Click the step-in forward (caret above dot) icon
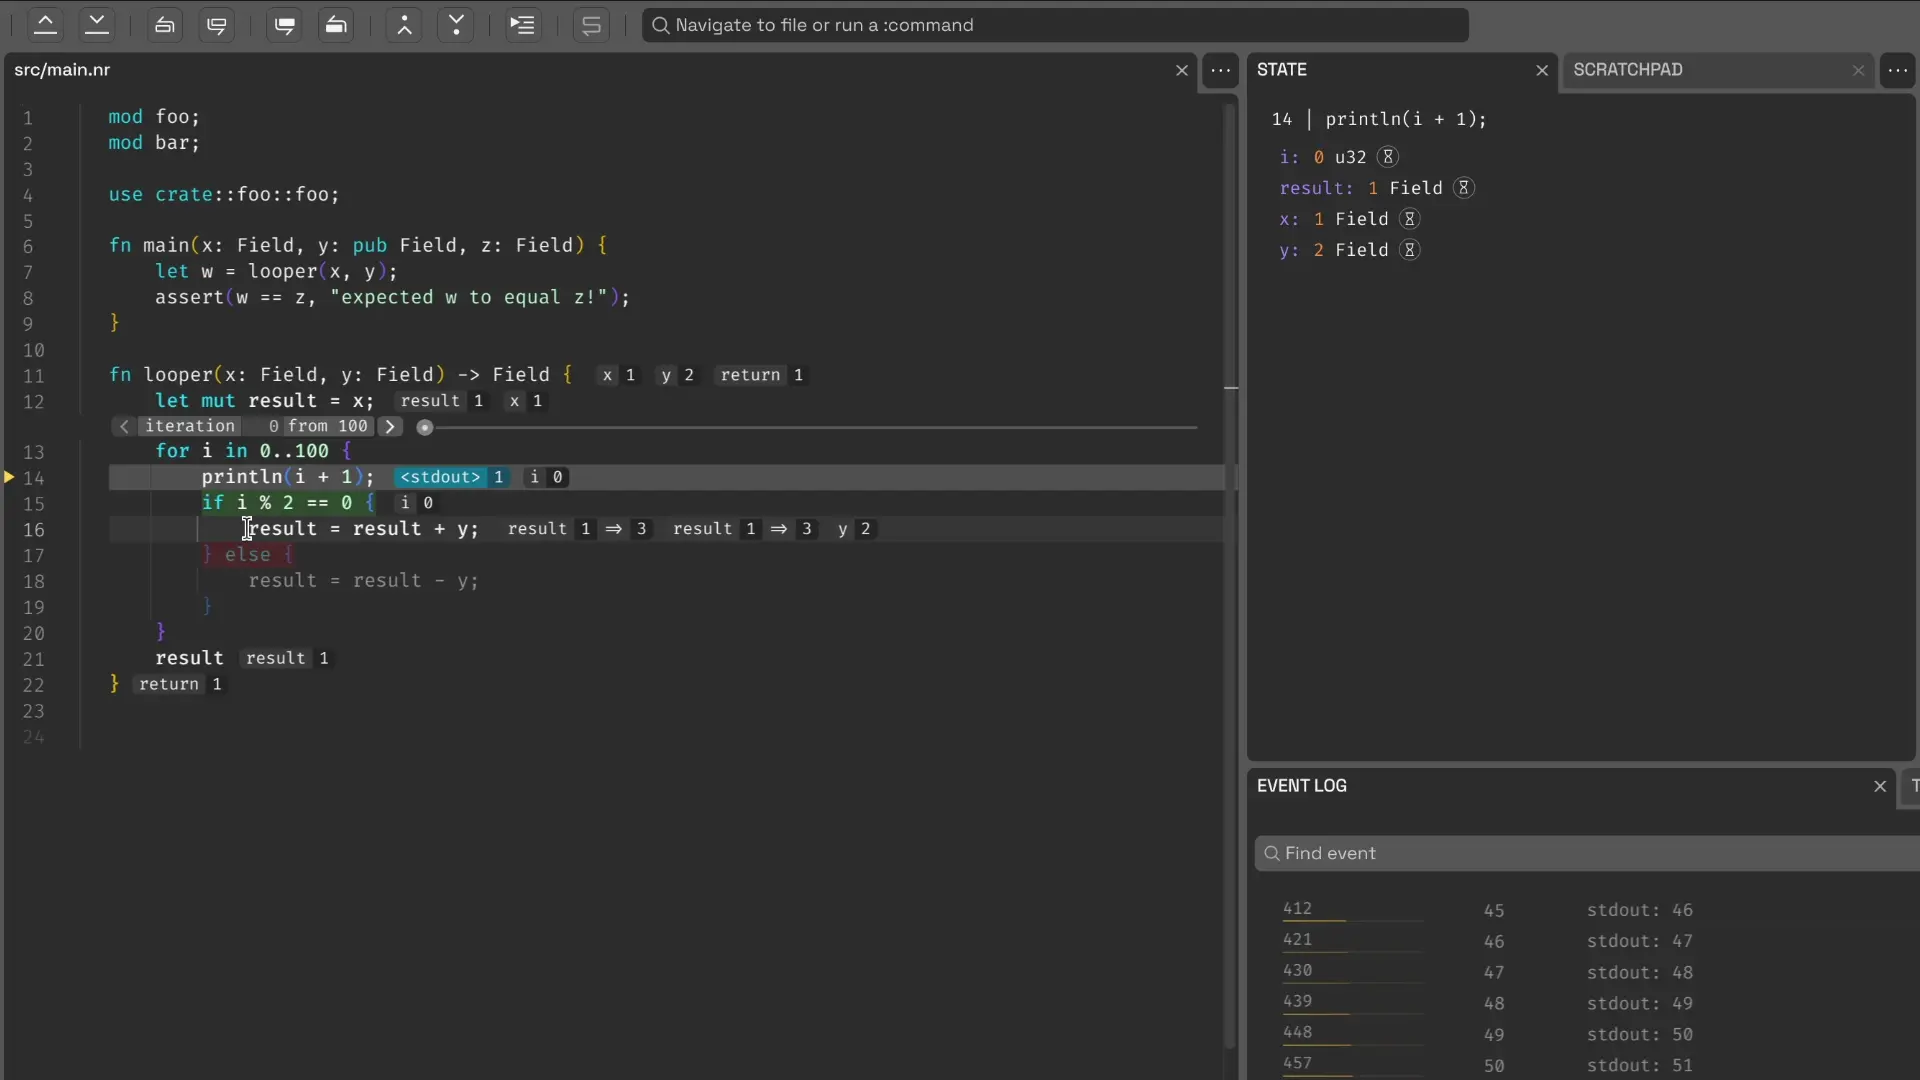This screenshot has width=1920, height=1080. [x=456, y=25]
